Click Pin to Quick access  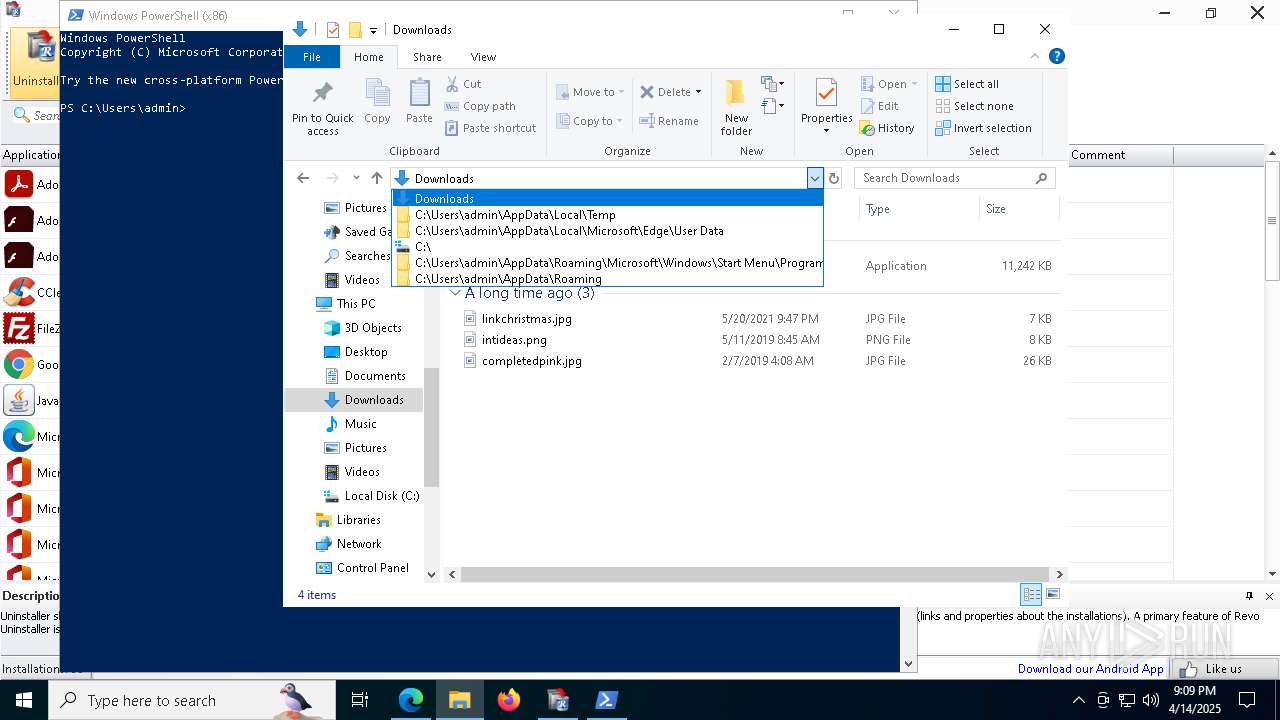(322, 108)
